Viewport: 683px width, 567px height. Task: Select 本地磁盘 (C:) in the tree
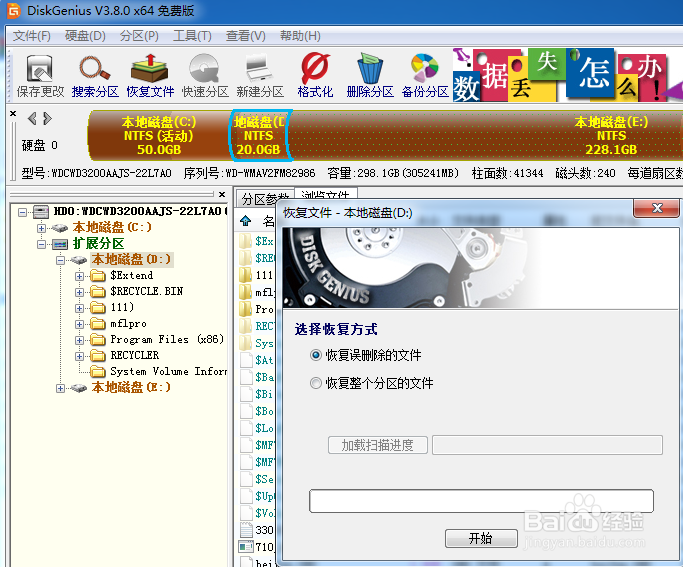pos(112,227)
